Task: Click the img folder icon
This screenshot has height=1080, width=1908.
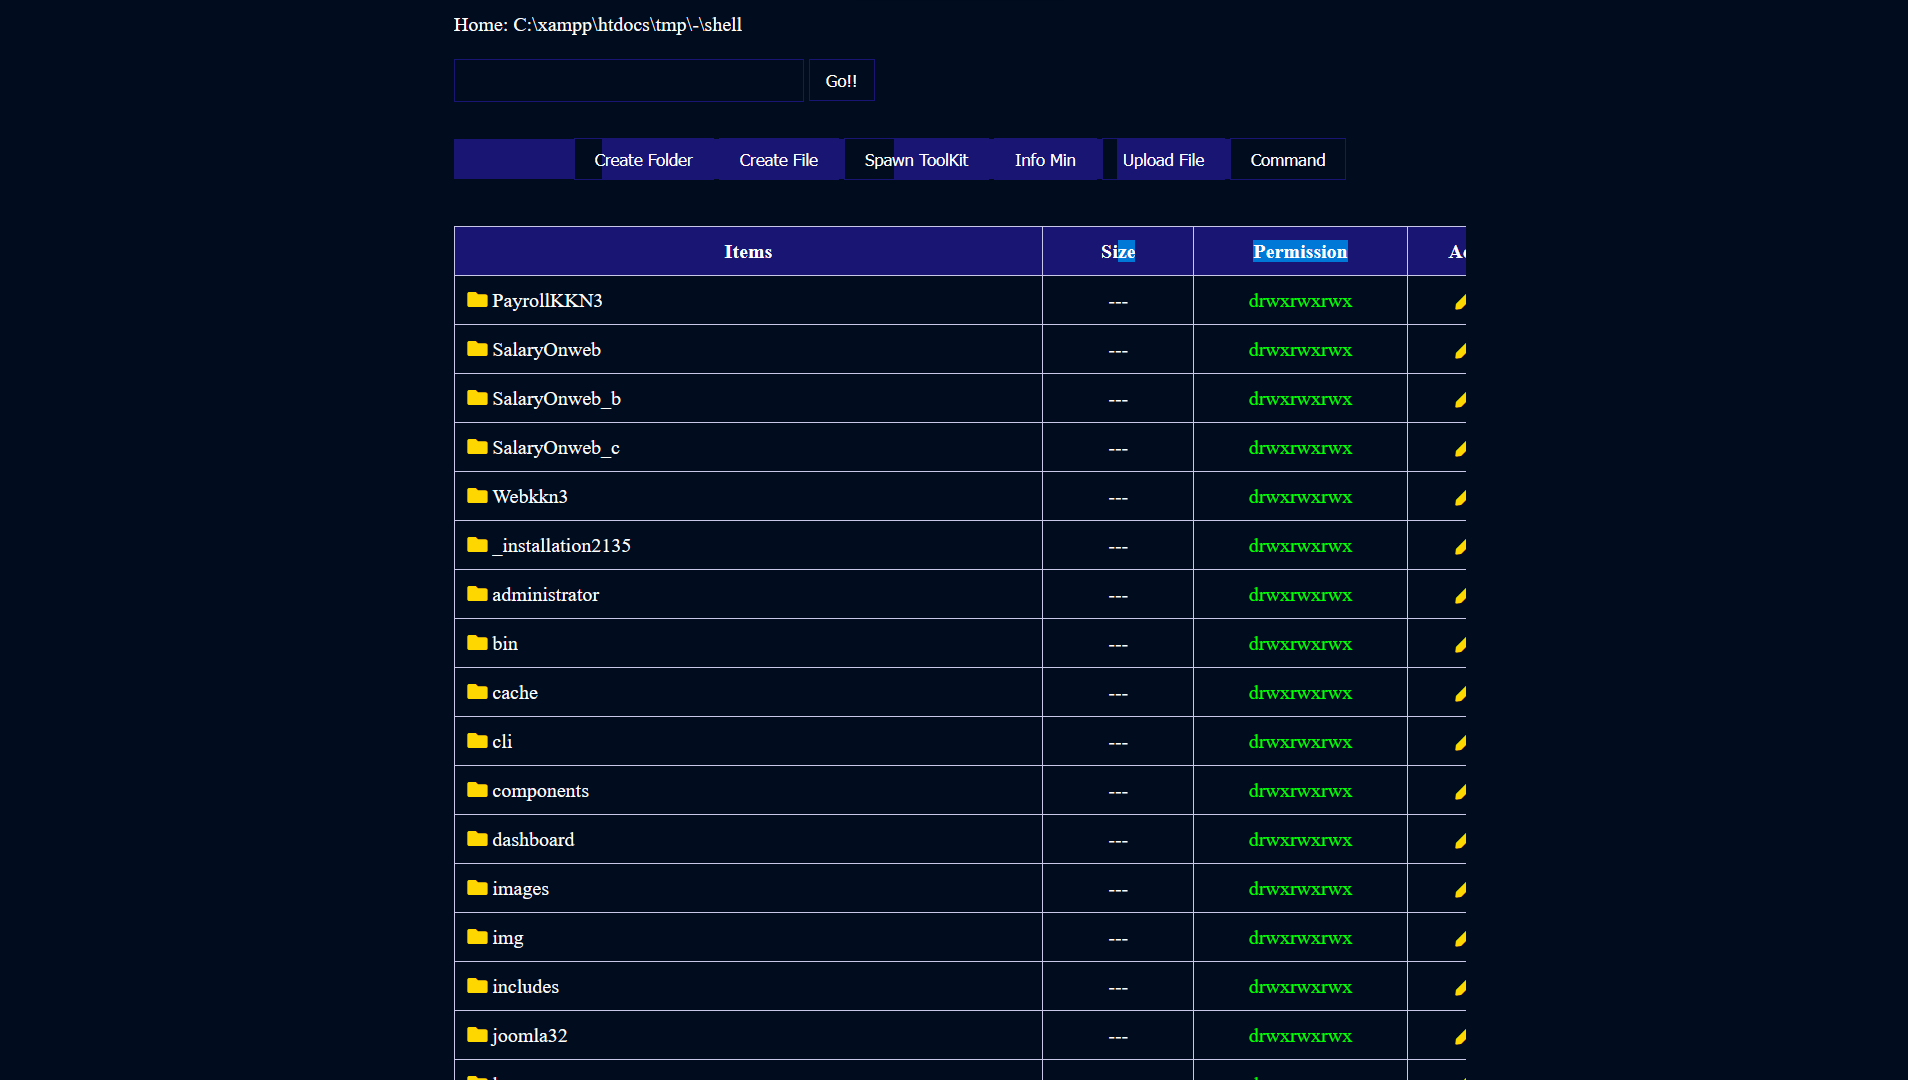Action: click(477, 937)
